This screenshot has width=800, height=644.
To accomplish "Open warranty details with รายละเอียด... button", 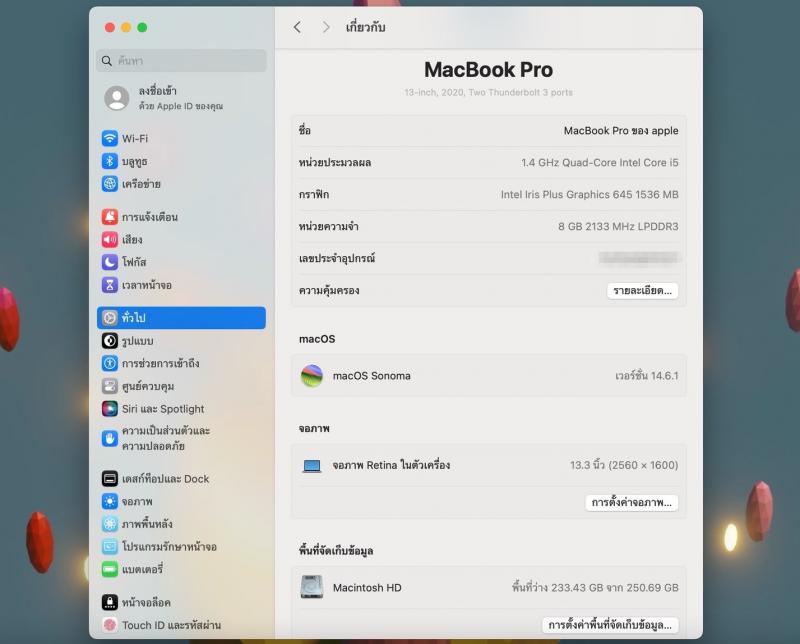I will (642, 291).
